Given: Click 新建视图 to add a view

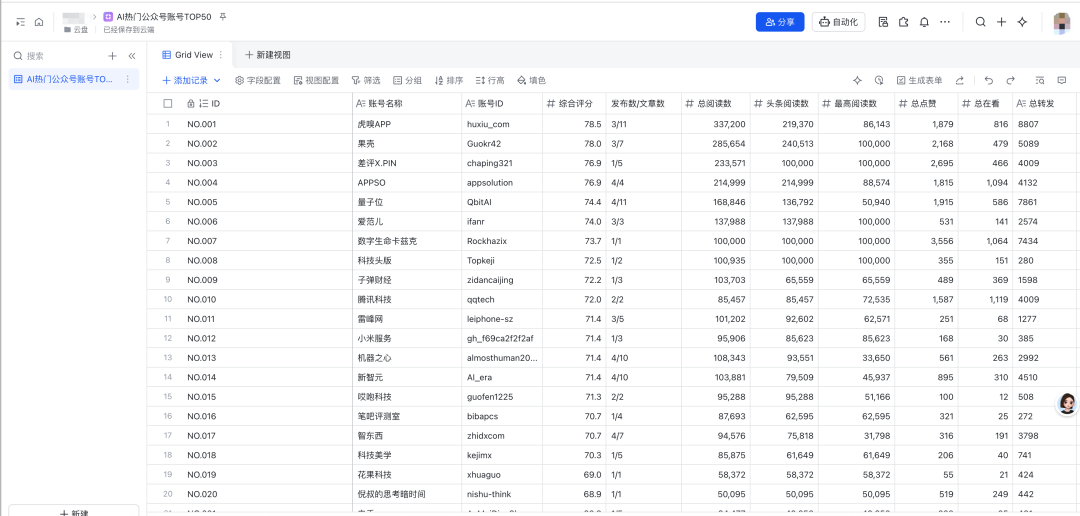Looking at the screenshot, I should click(268, 54).
